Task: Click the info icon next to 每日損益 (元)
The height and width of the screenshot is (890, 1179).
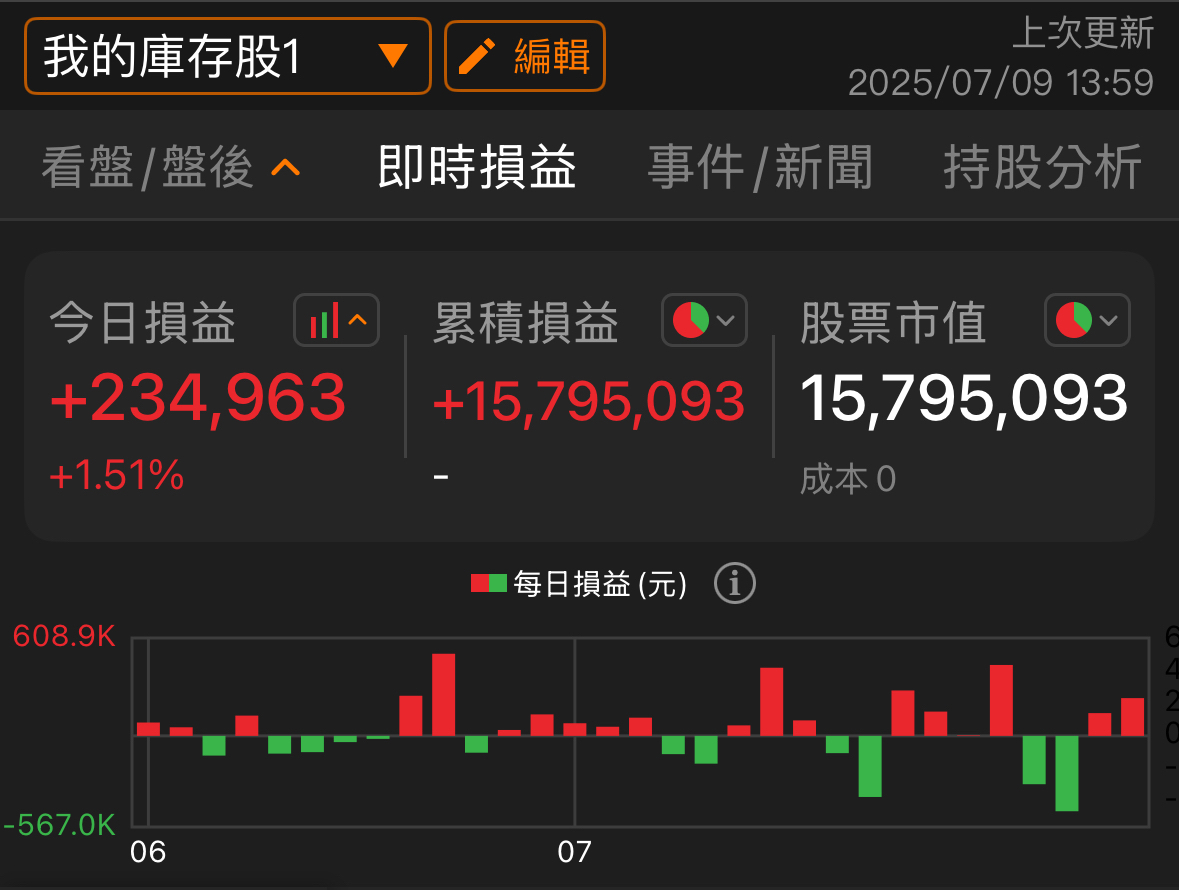Action: (x=735, y=583)
